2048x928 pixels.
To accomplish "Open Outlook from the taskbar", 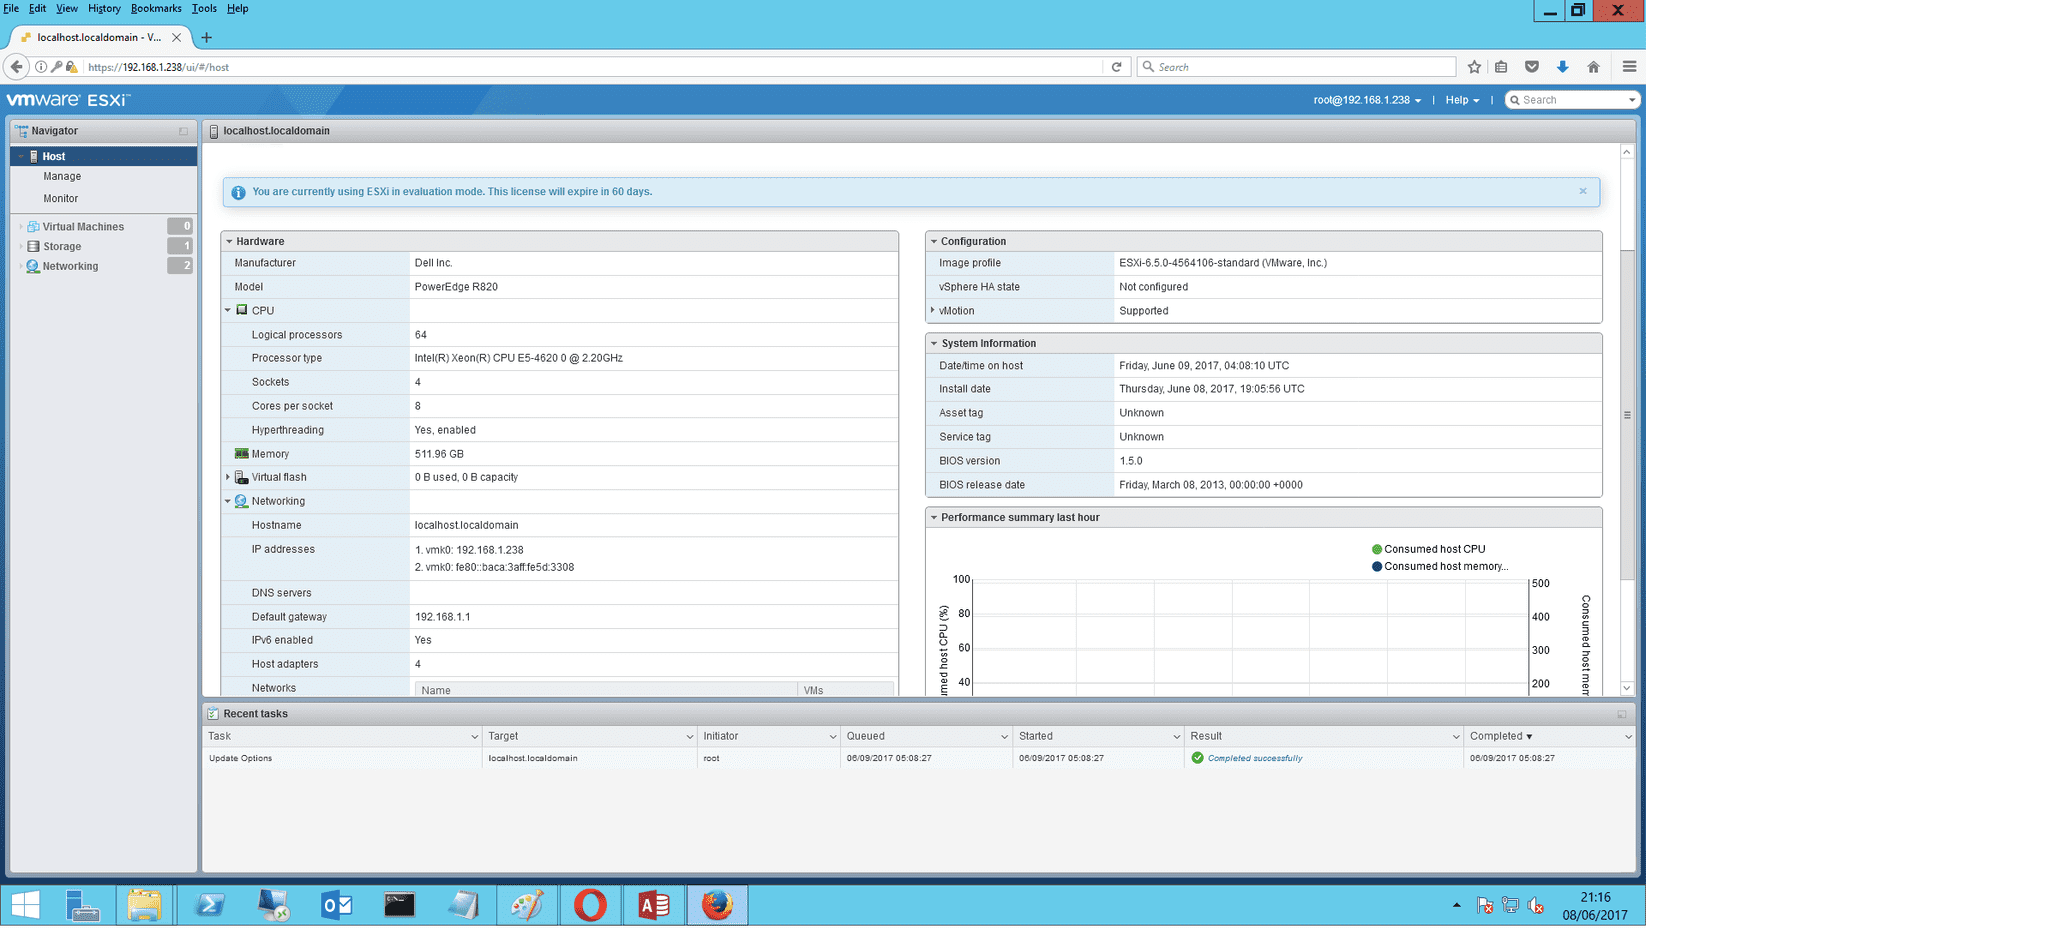I will [337, 905].
